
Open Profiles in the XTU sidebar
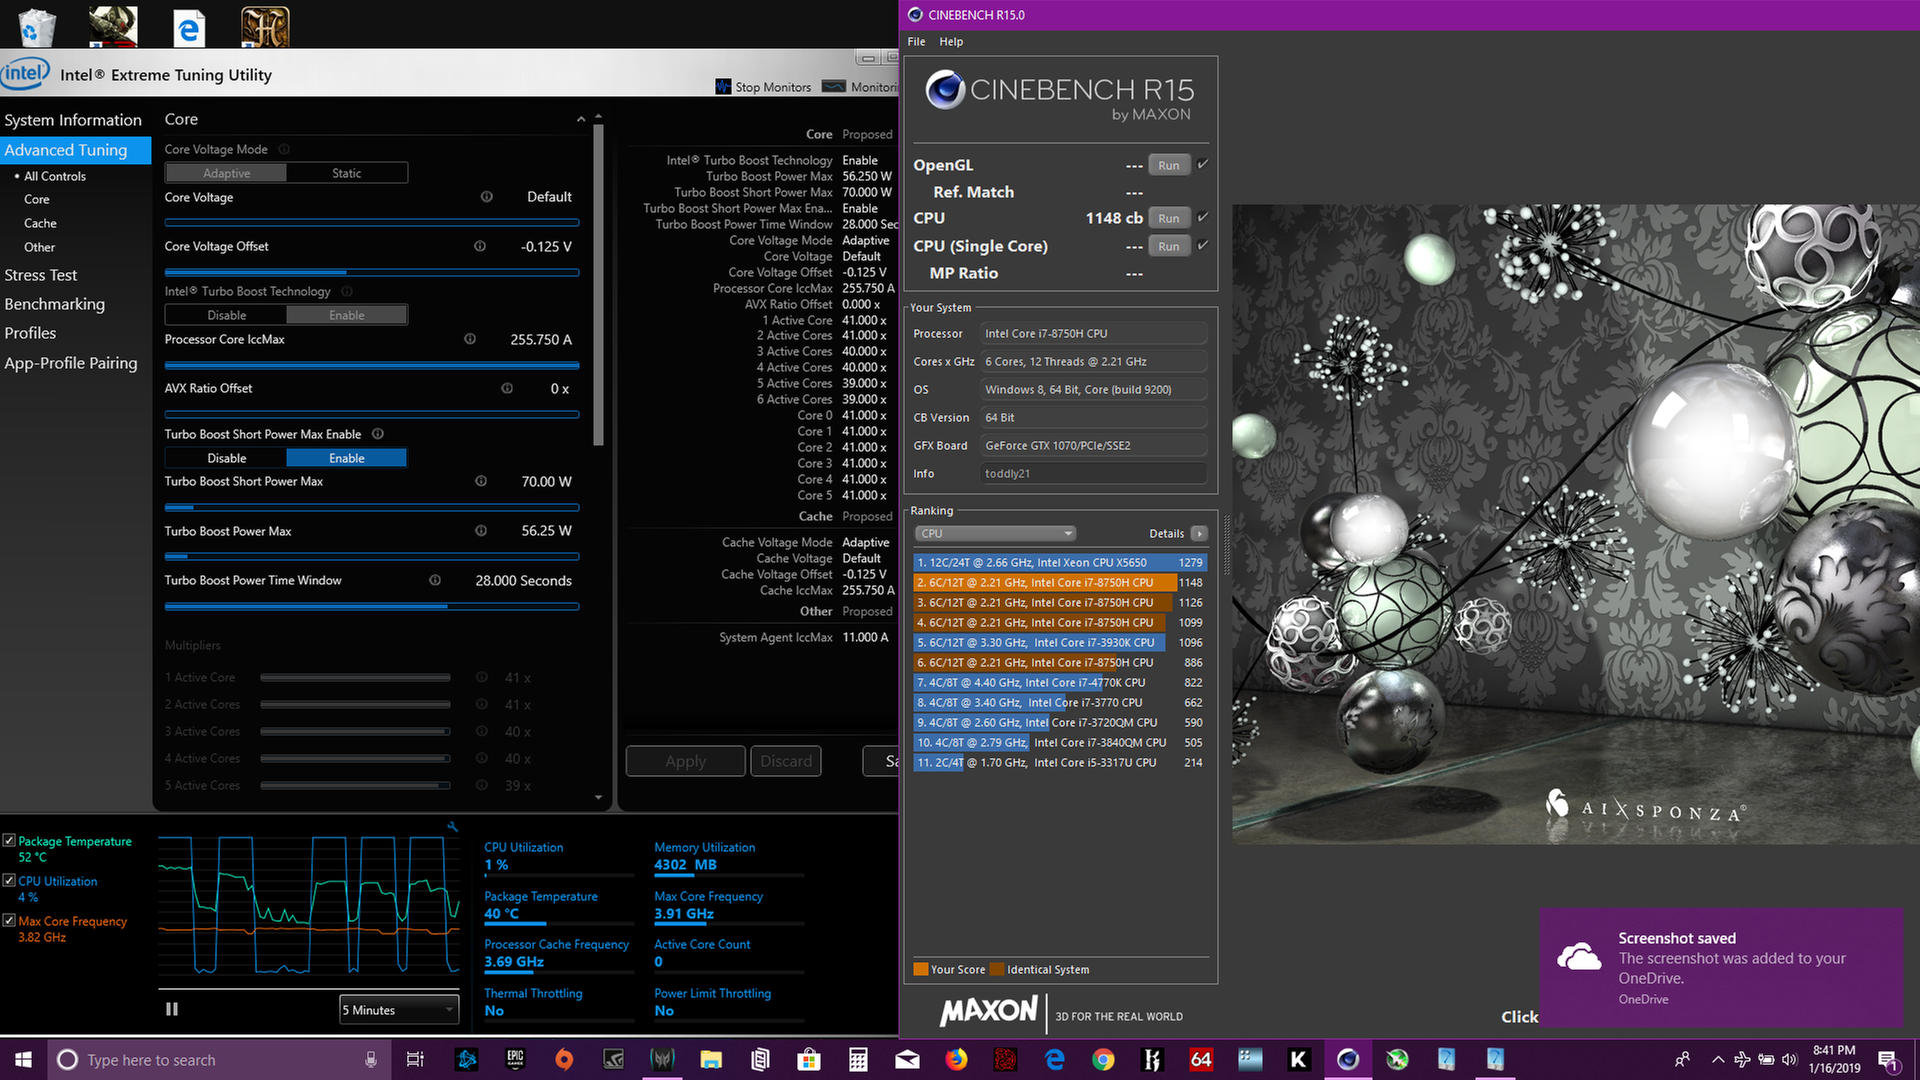point(30,333)
